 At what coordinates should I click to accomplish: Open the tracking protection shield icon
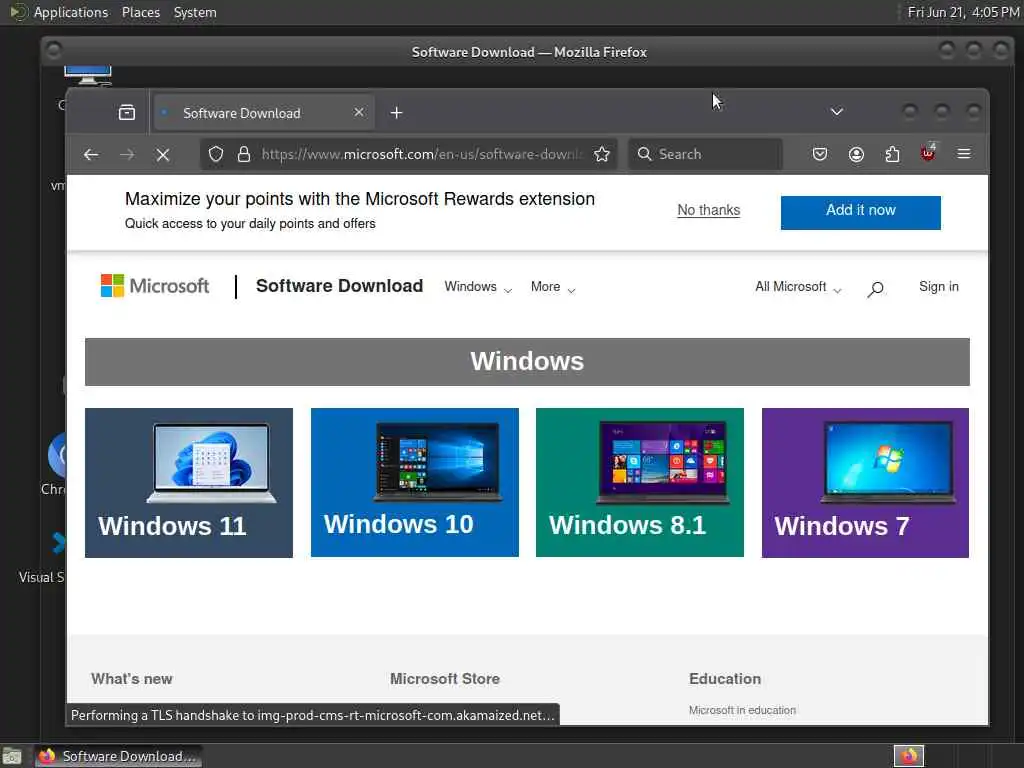coord(216,154)
